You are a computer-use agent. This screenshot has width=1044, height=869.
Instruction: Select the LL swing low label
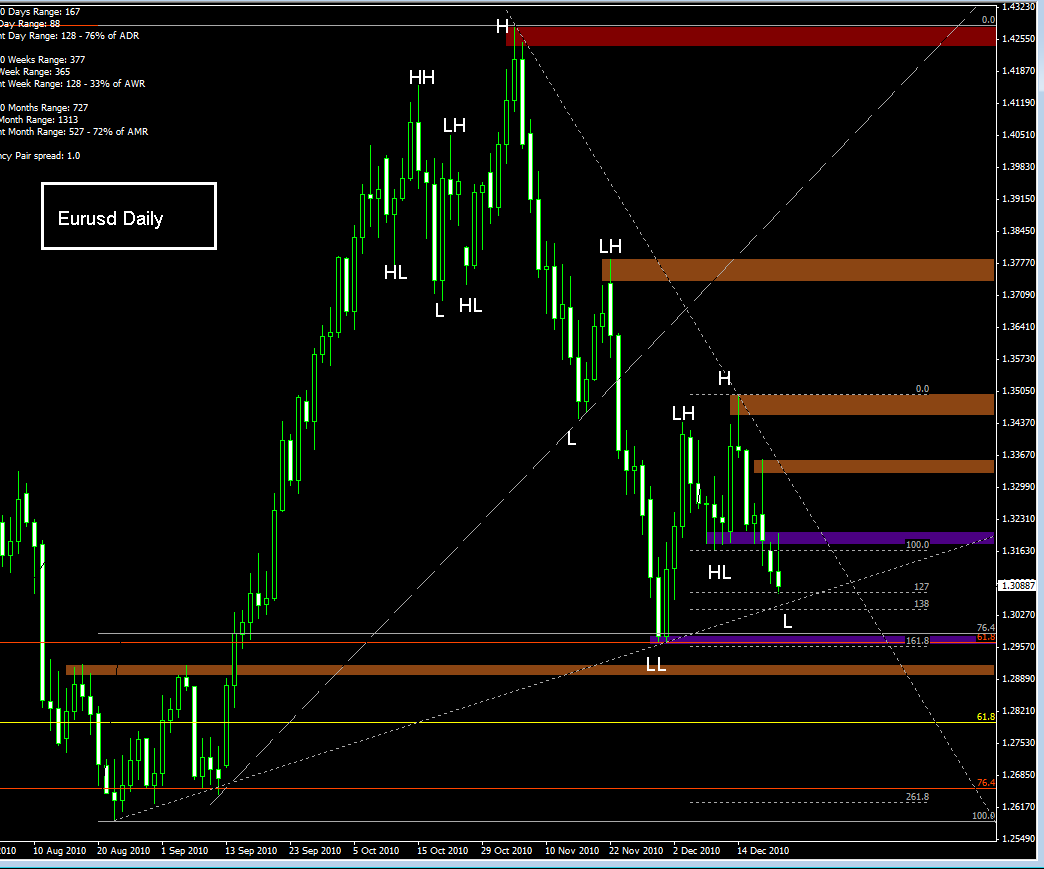point(656,664)
